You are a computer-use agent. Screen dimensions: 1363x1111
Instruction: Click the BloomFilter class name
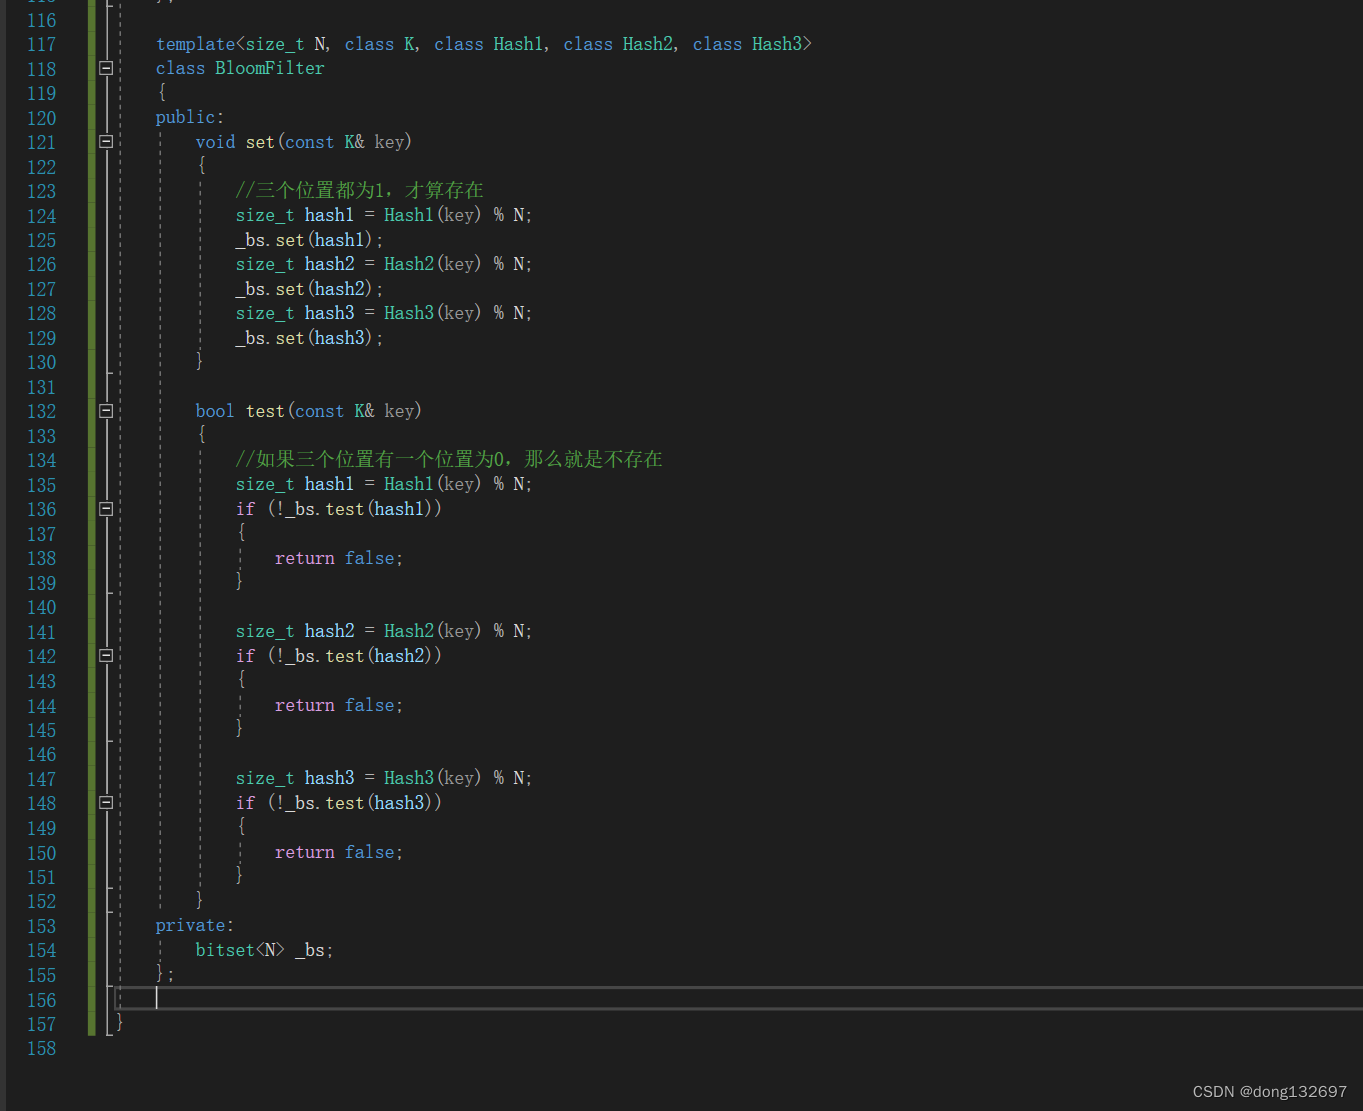click(270, 68)
